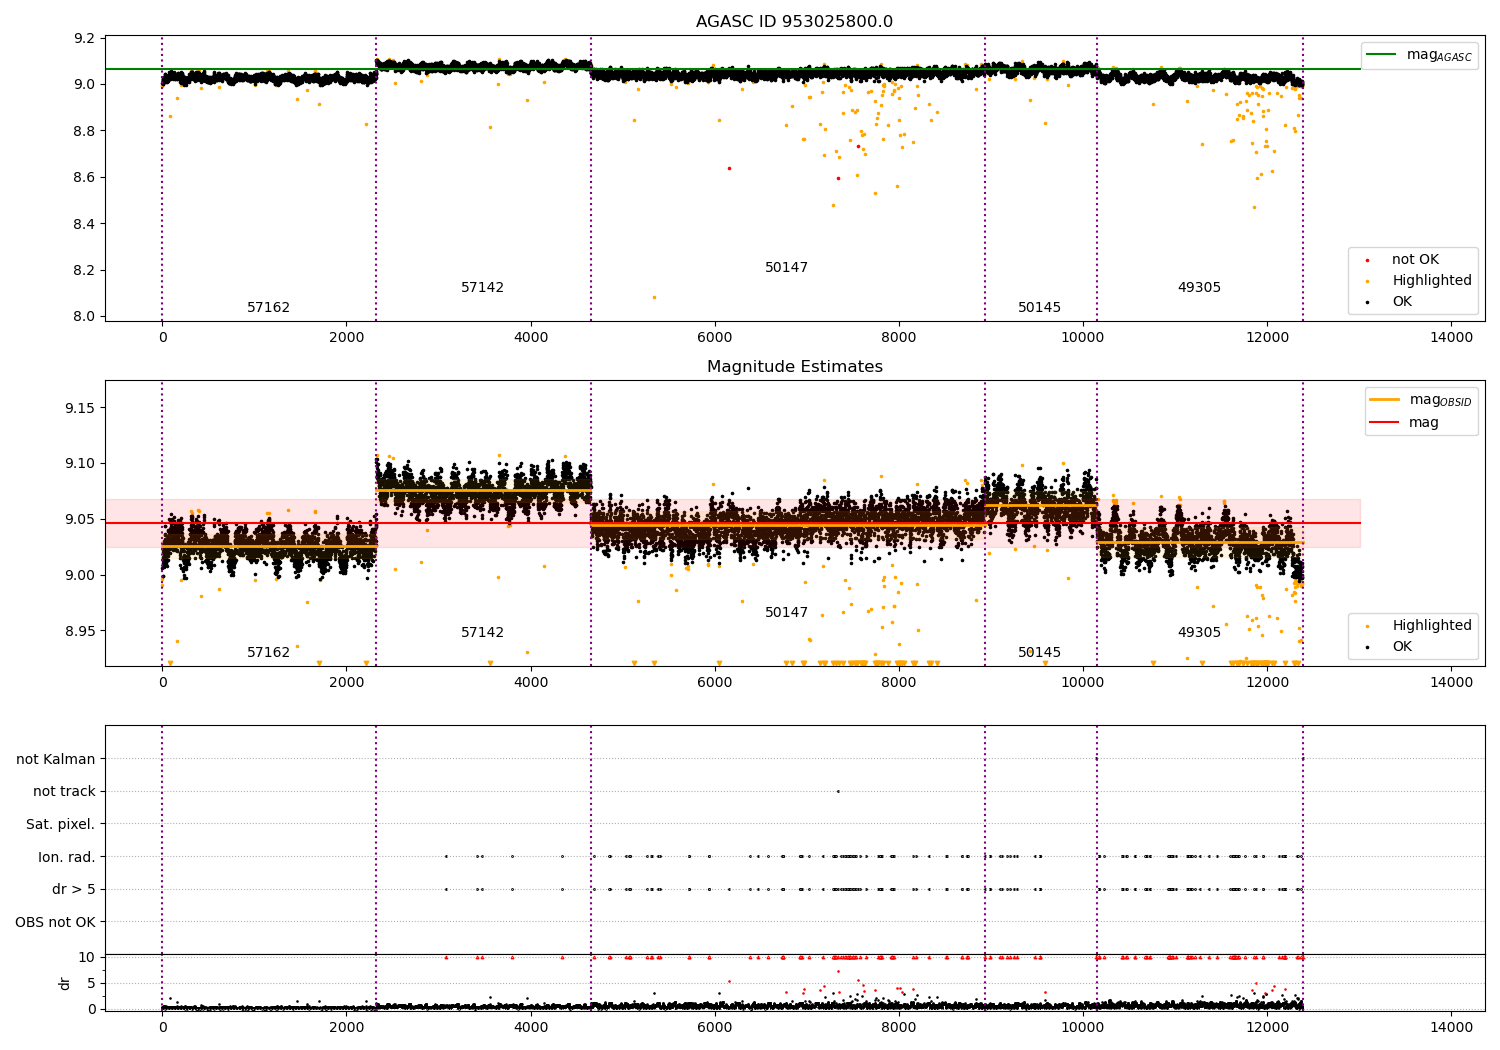
Task: Click the 9.10 y-axis tick in middle panel
Action: pyautogui.click(x=81, y=464)
